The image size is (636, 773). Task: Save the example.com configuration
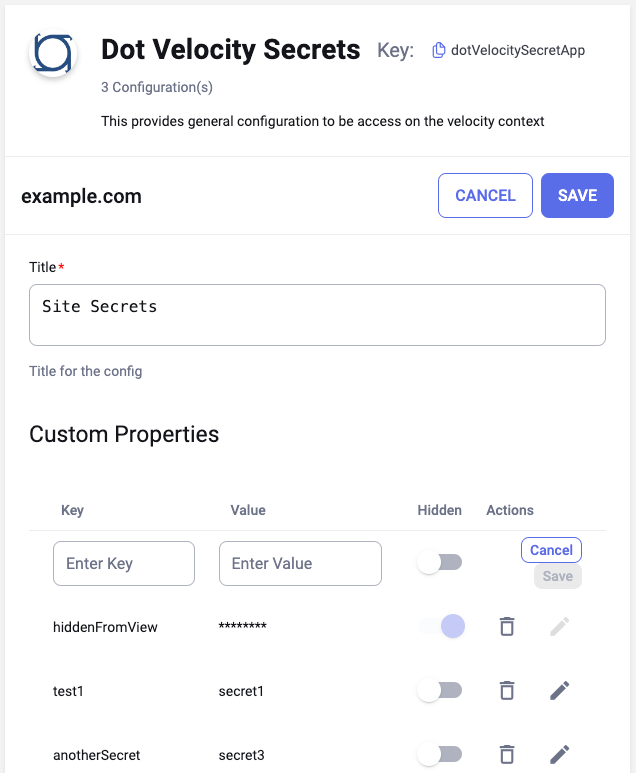coord(577,195)
